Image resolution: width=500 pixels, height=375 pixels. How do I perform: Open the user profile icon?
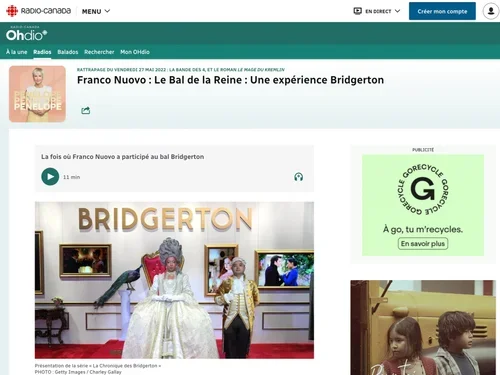[491, 11]
